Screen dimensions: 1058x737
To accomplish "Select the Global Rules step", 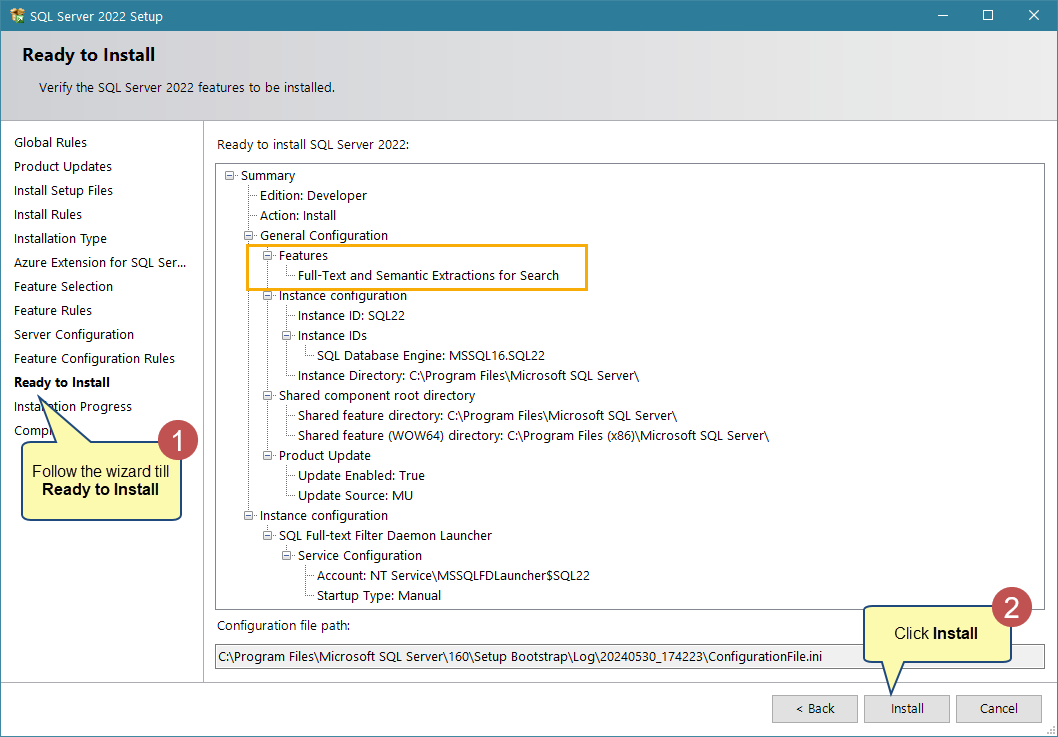I will [51, 142].
